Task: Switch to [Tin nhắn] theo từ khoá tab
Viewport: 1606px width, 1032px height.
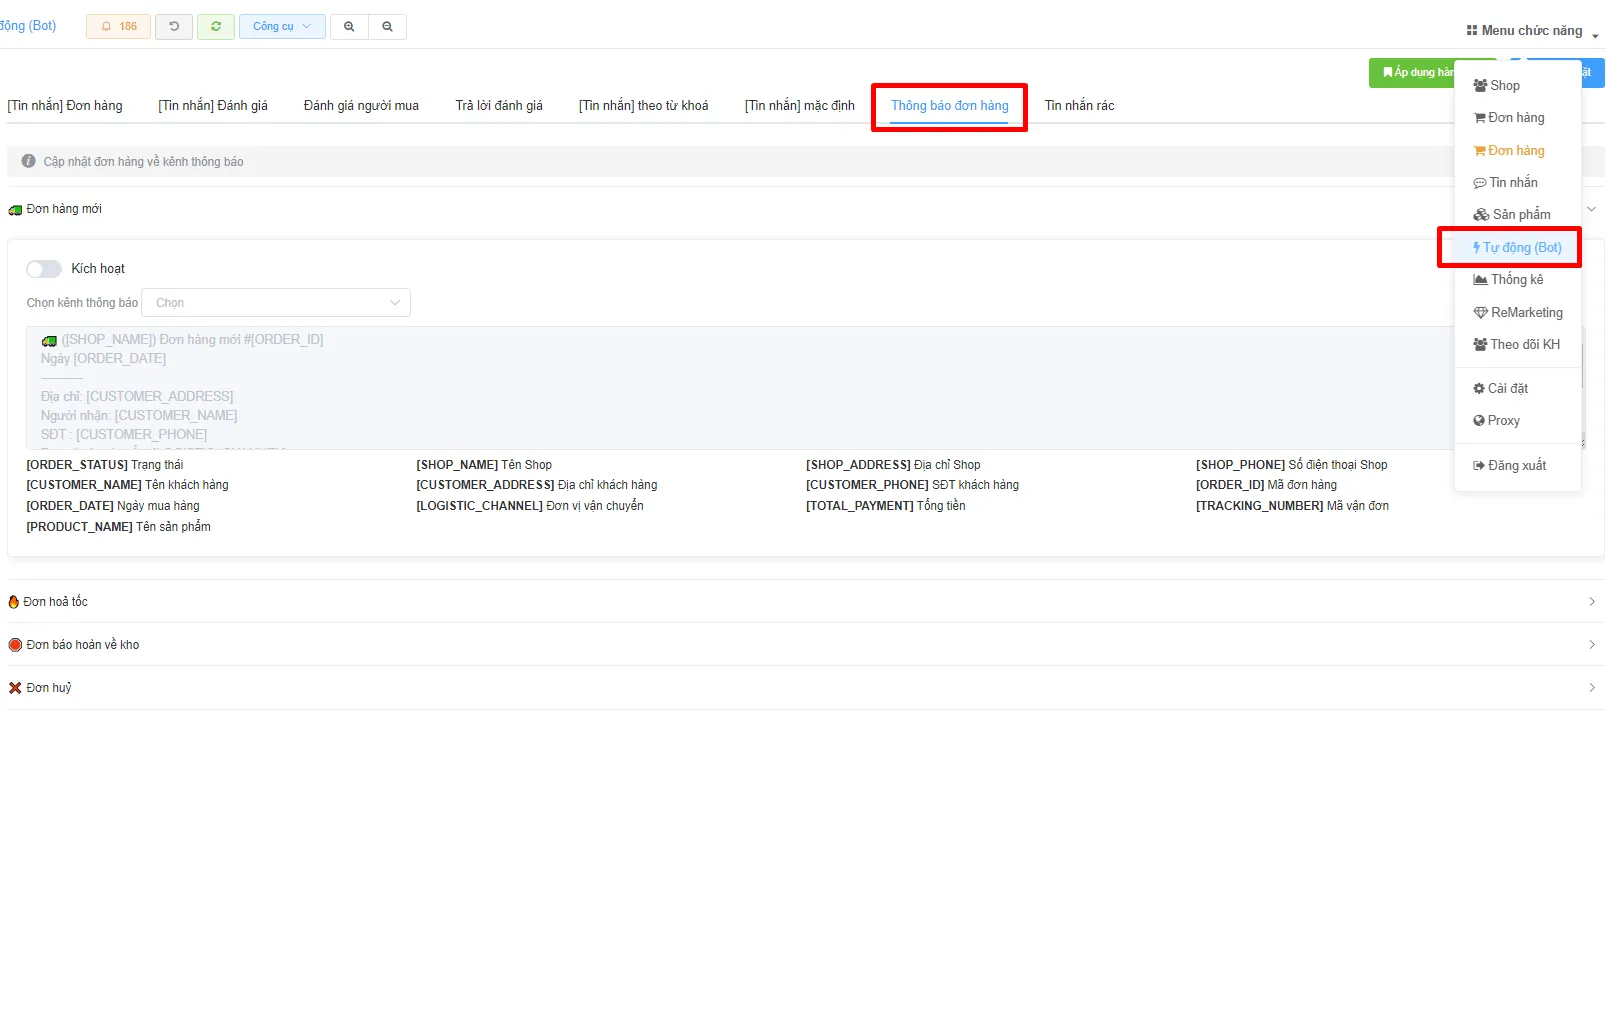Action: click(644, 106)
